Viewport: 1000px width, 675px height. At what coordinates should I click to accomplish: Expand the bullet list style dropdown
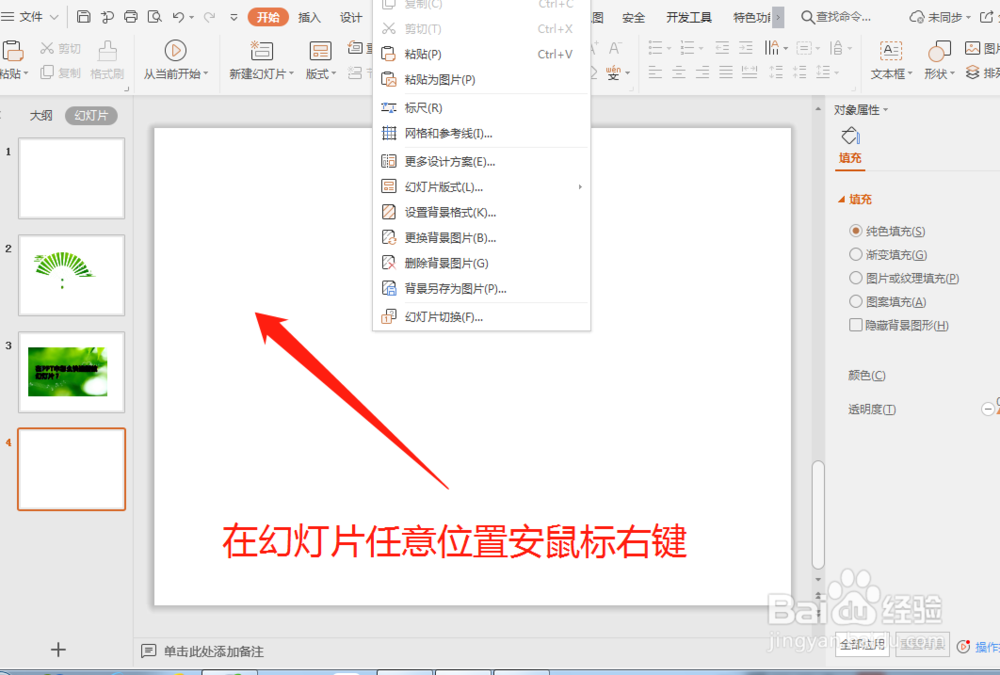pyautogui.click(x=668, y=46)
